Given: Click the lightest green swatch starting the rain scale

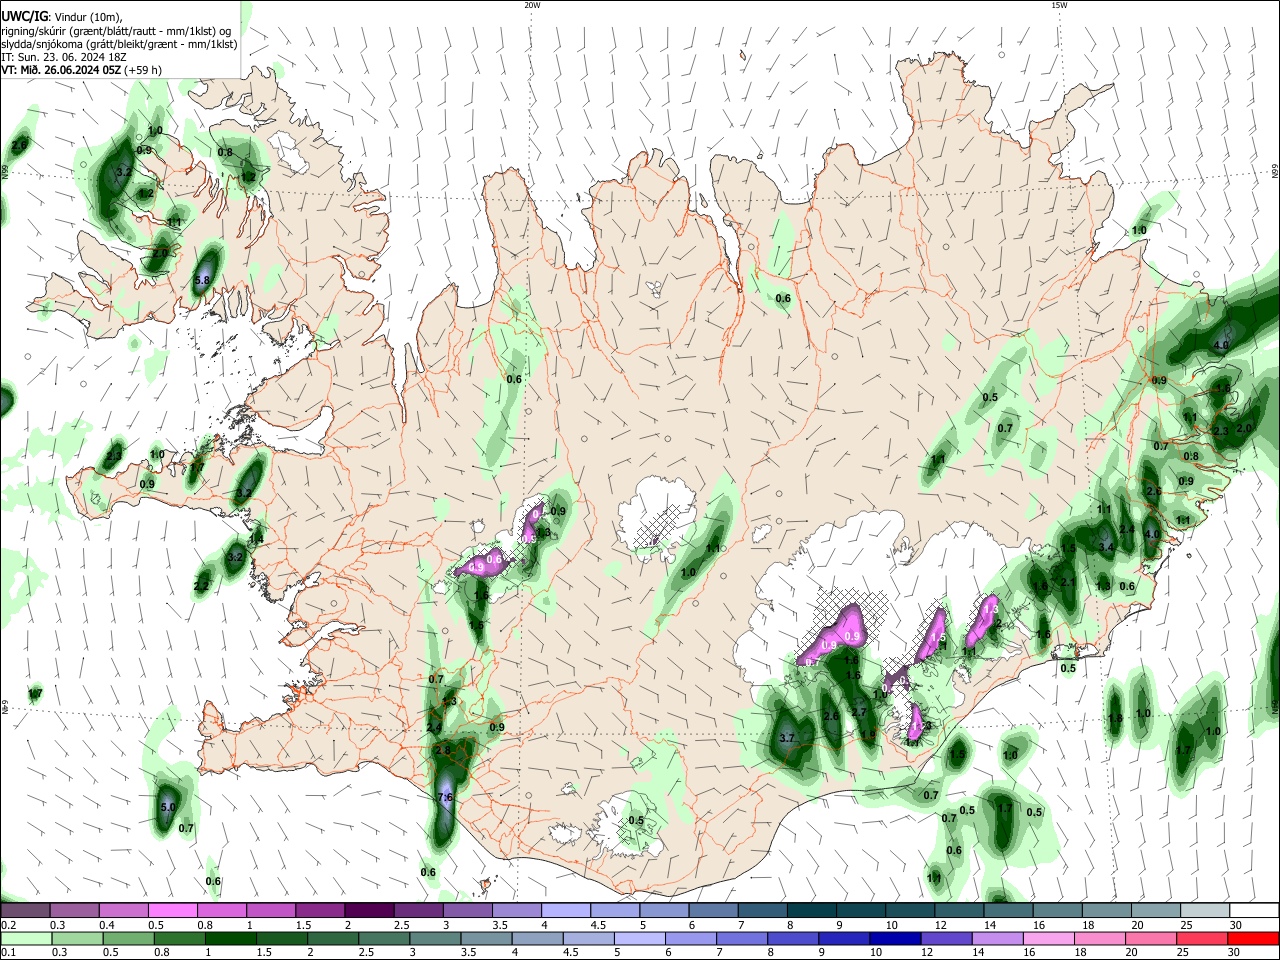Looking at the screenshot, I should pyautogui.click(x=26, y=938).
